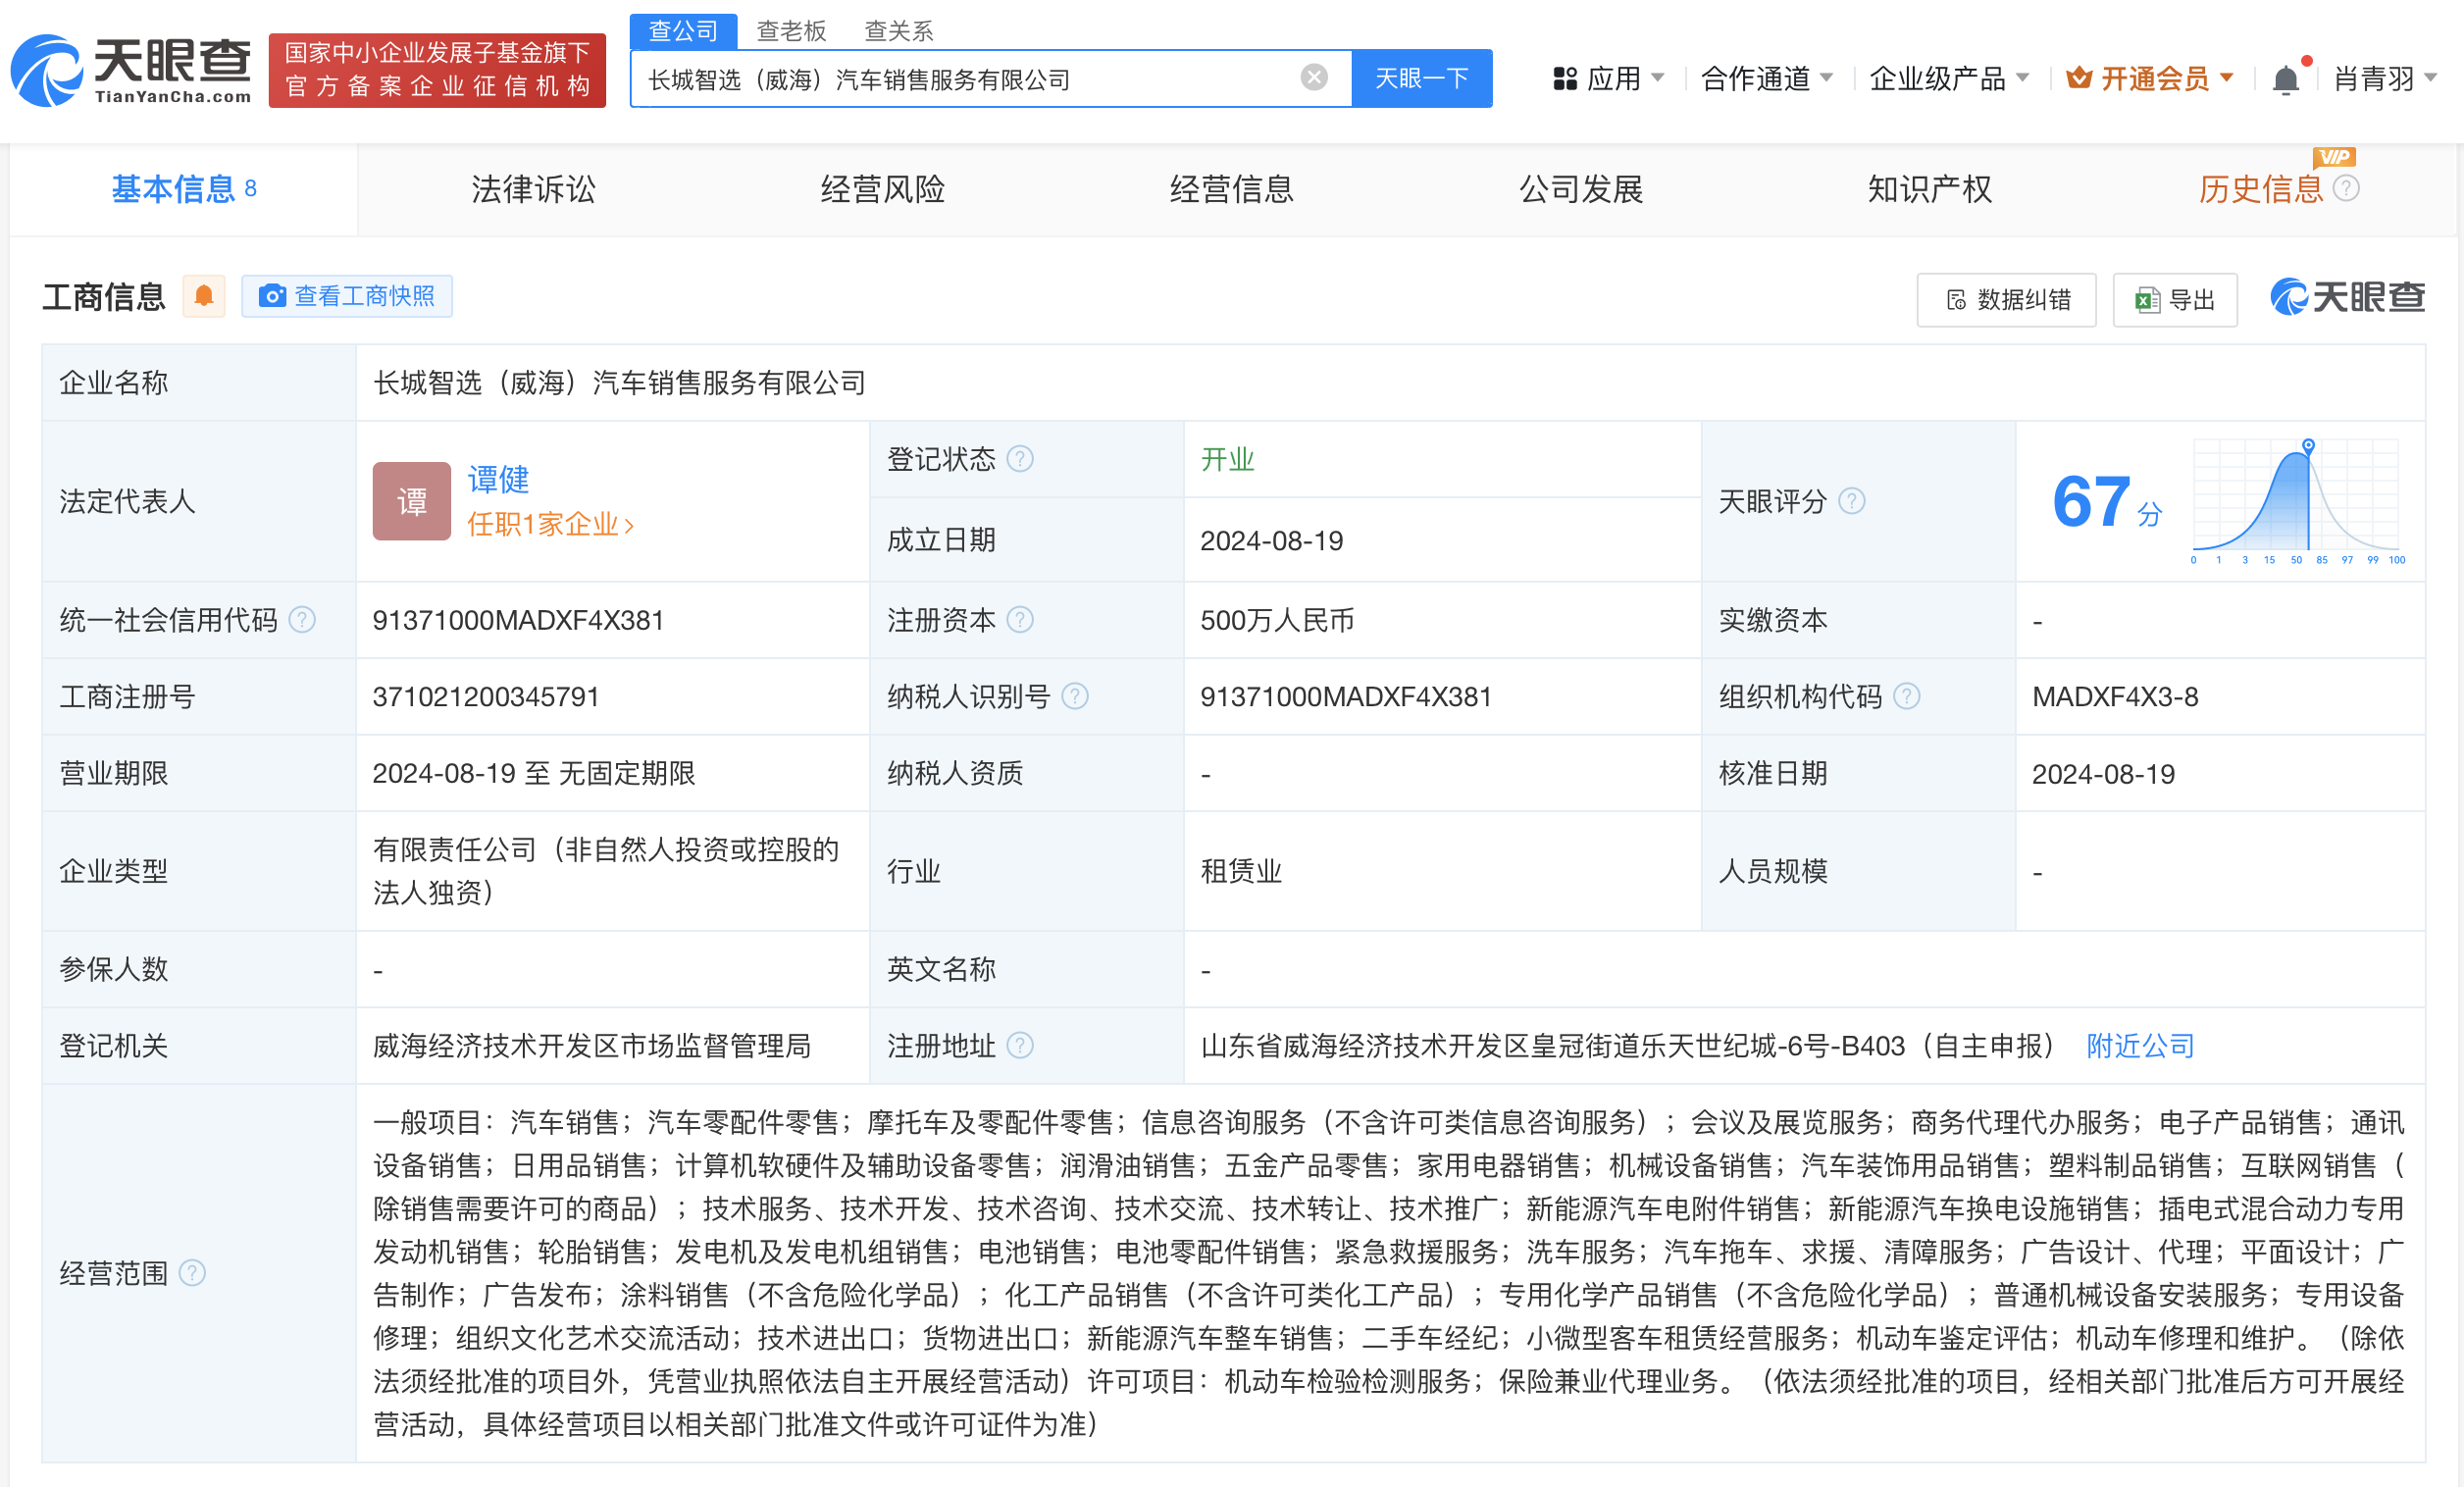Click the camera icon to view 工商快照
This screenshot has height=1487, width=2464.
(x=270, y=296)
